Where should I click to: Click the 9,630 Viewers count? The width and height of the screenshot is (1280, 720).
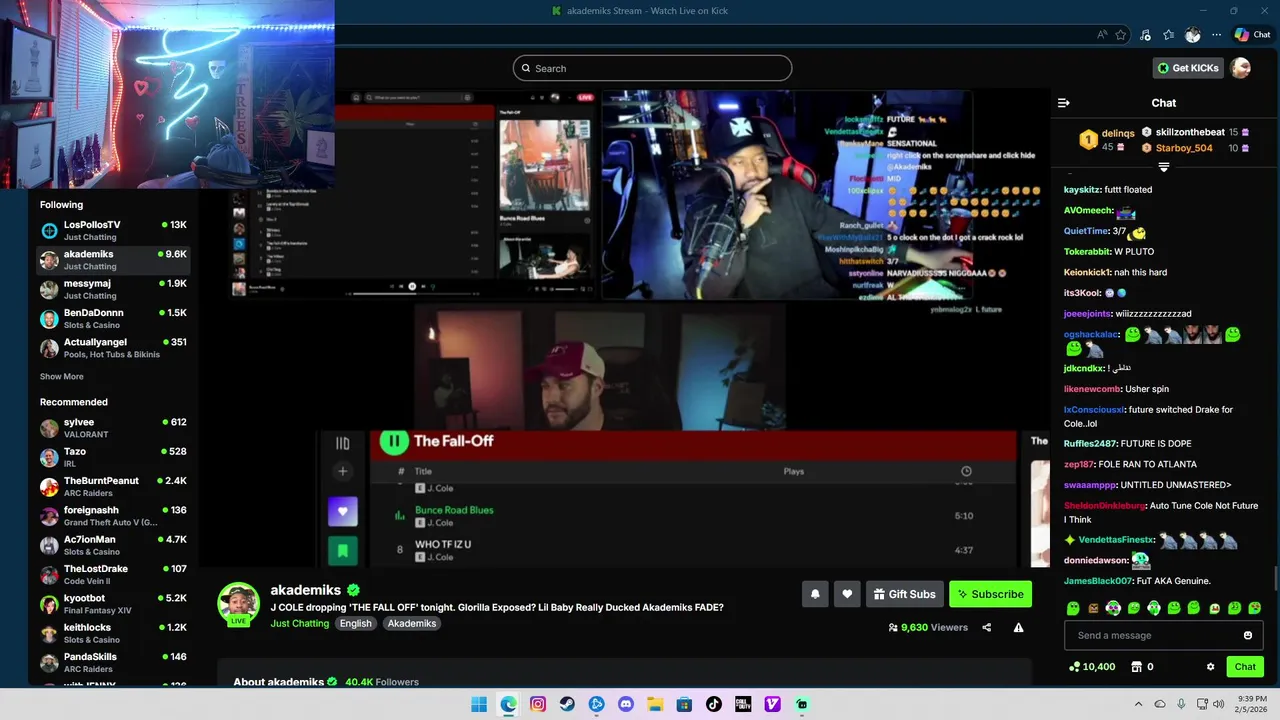tap(928, 628)
